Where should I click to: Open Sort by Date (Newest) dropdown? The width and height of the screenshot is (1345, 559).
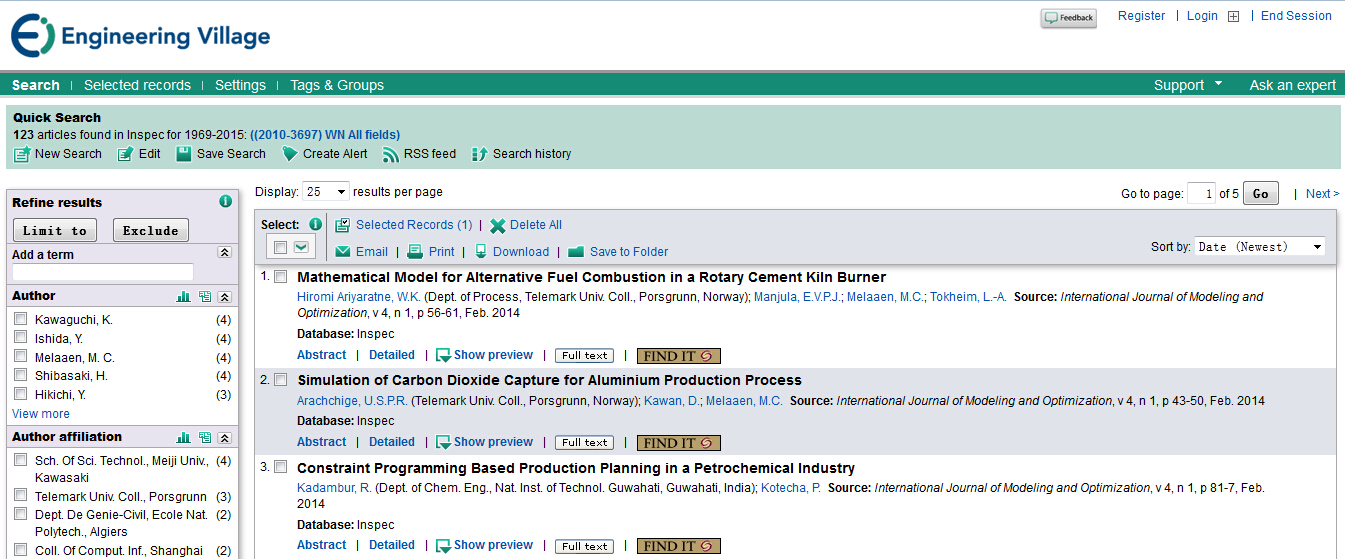1260,247
